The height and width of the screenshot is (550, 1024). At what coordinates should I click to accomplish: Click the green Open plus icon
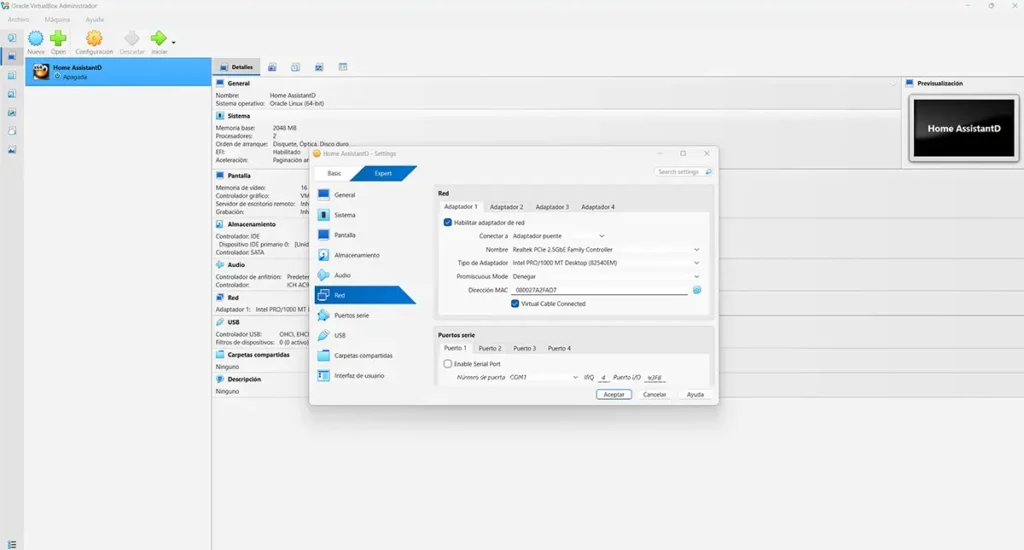pyautogui.click(x=58, y=39)
